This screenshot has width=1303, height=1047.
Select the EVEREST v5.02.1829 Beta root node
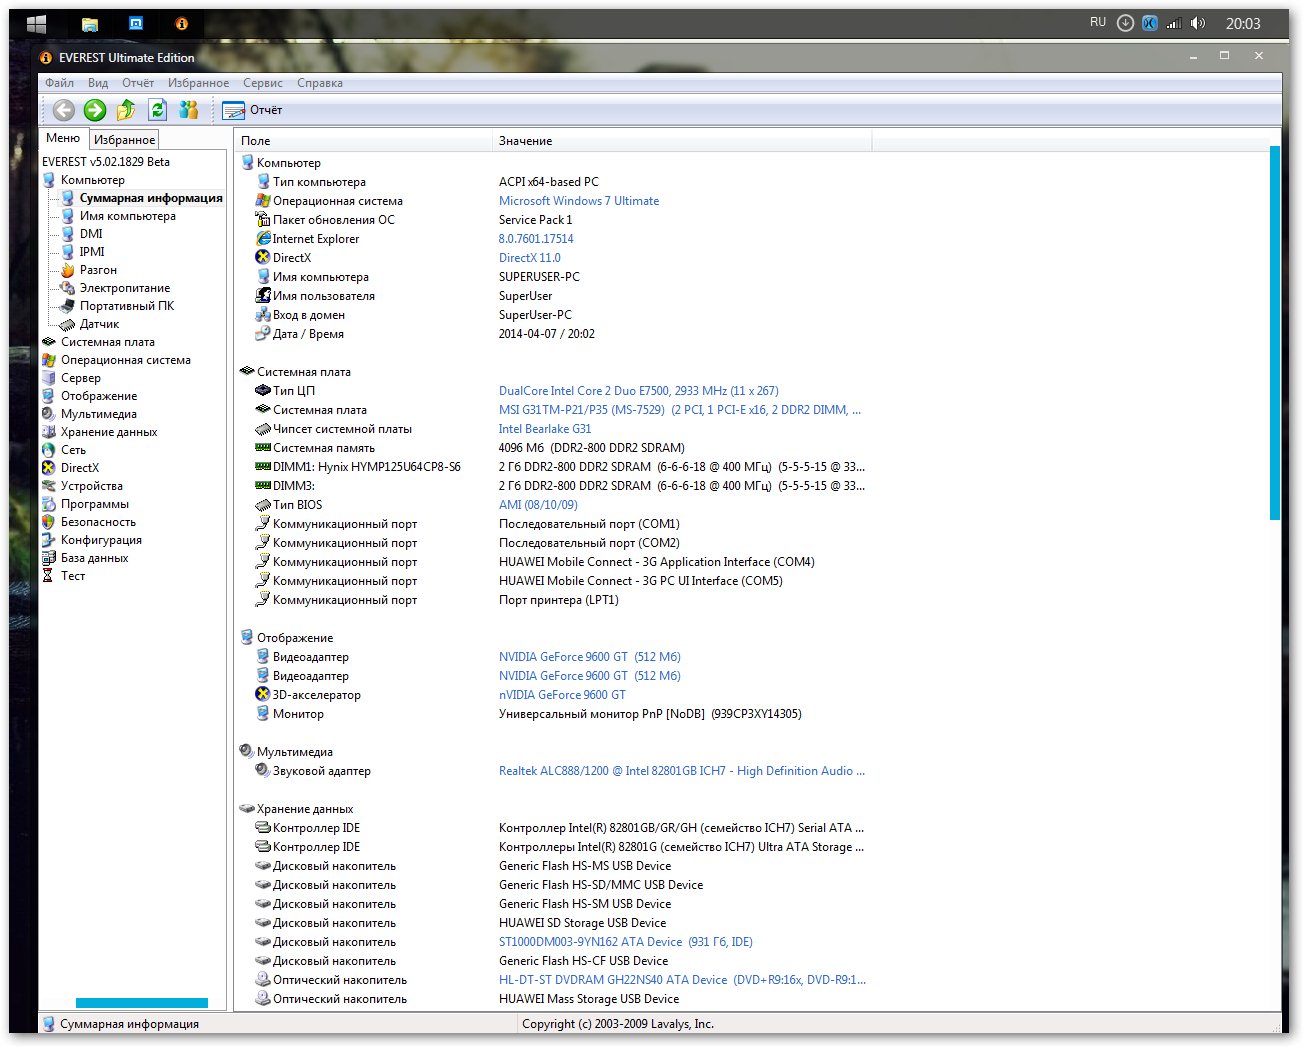(x=106, y=162)
